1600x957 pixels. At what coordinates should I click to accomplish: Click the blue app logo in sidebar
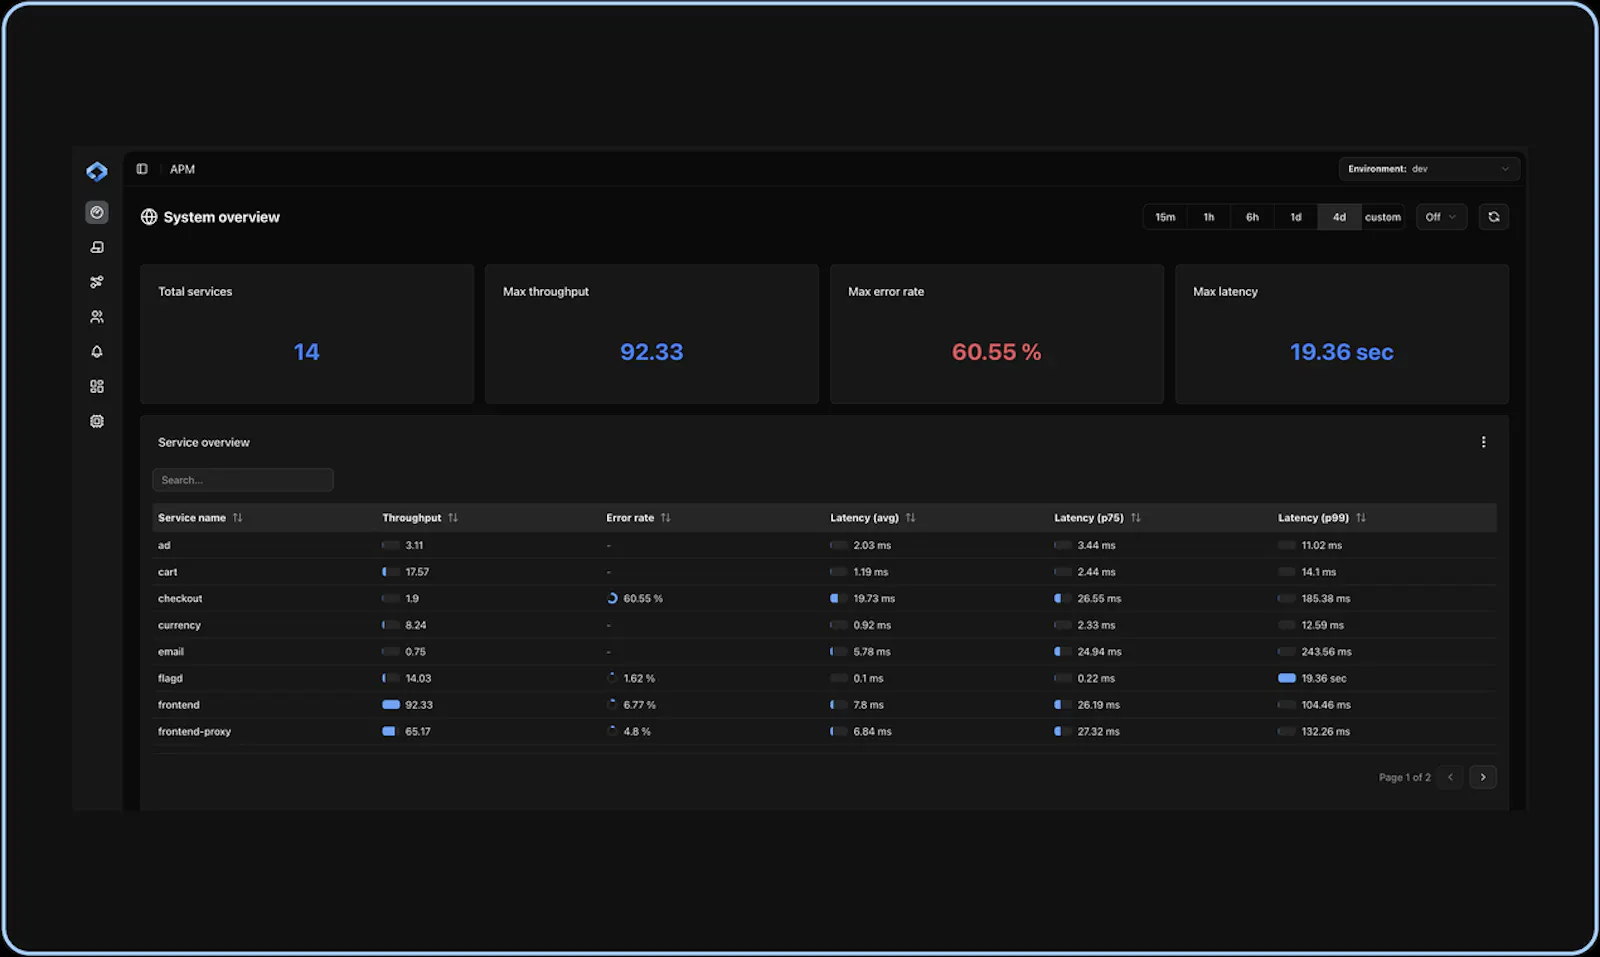pyautogui.click(x=96, y=172)
